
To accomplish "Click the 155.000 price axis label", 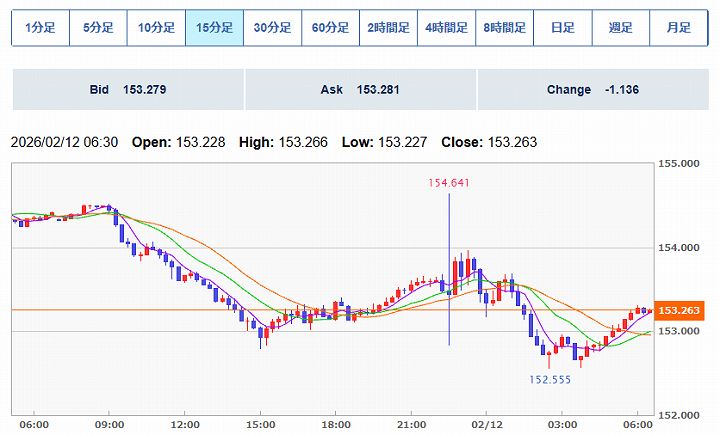I will tap(681, 163).
